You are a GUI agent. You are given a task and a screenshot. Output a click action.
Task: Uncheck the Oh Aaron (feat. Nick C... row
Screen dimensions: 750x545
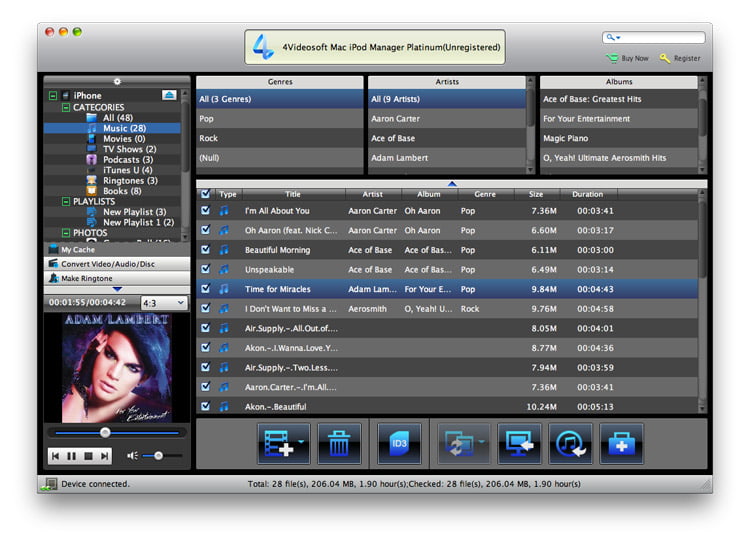point(206,230)
